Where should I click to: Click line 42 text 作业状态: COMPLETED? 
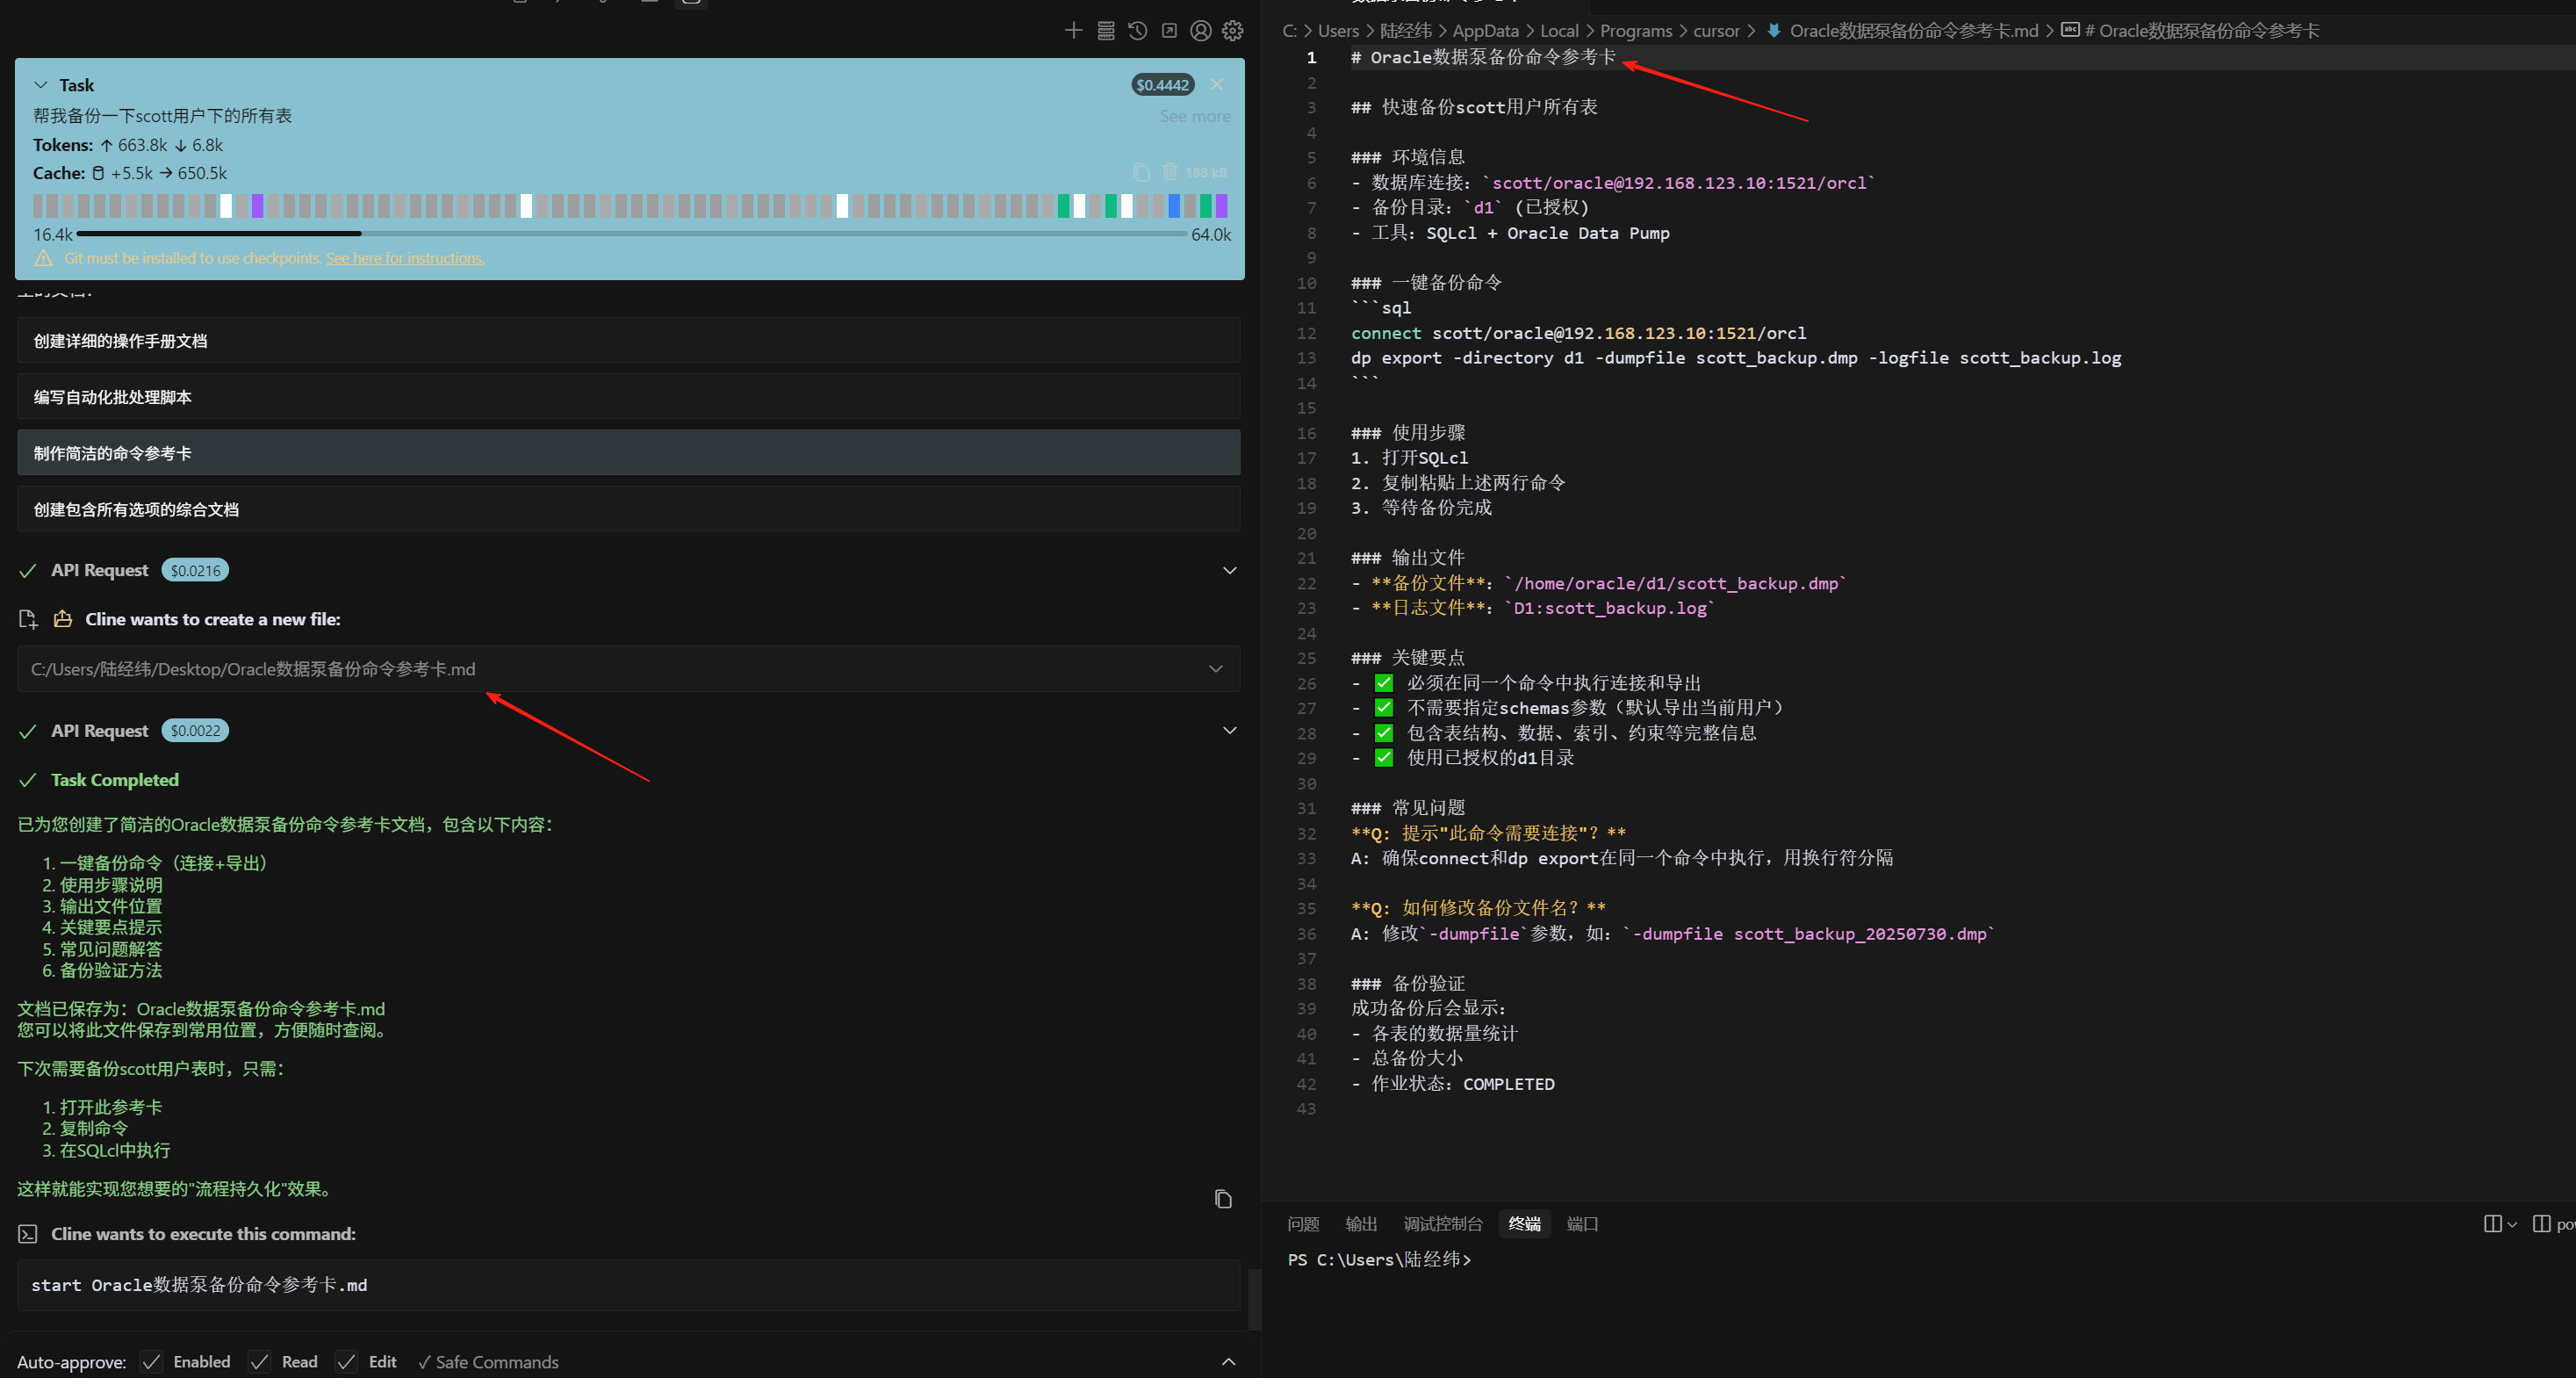tap(1463, 1084)
